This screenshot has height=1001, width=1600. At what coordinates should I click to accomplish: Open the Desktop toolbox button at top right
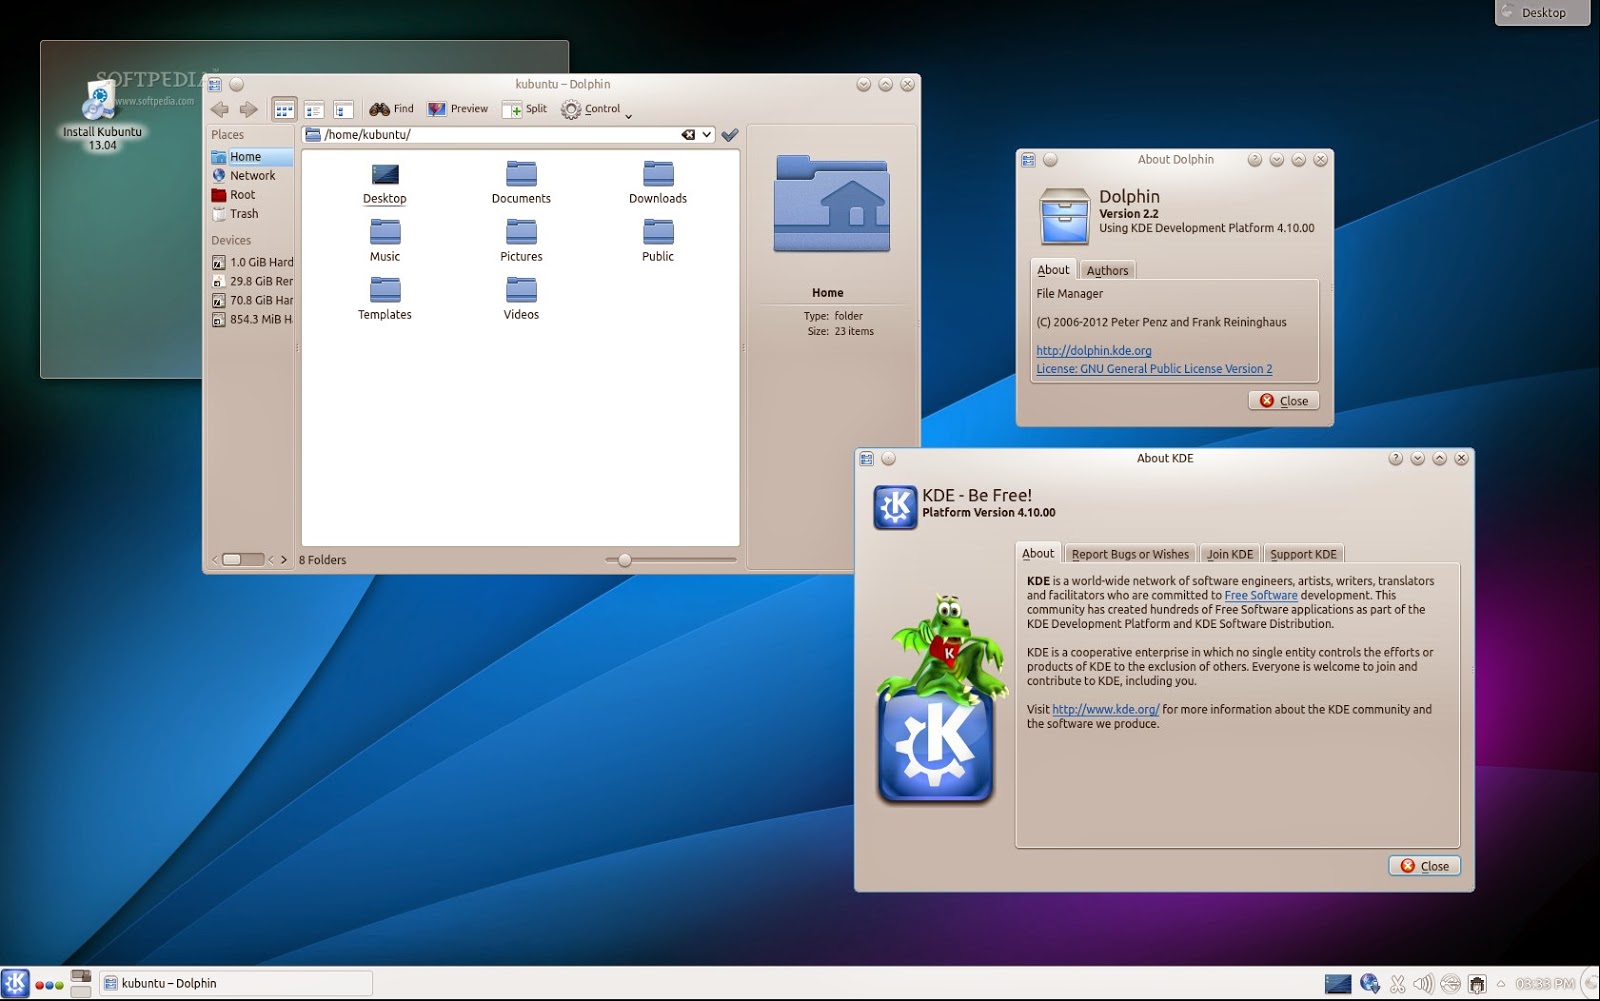point(1543,13)
